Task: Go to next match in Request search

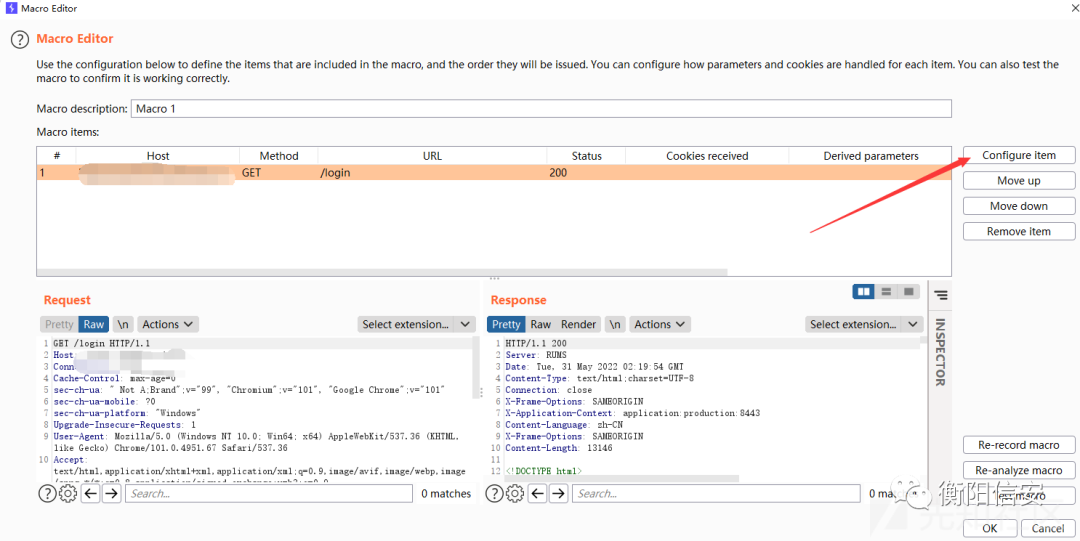Action: coord(111,493)
